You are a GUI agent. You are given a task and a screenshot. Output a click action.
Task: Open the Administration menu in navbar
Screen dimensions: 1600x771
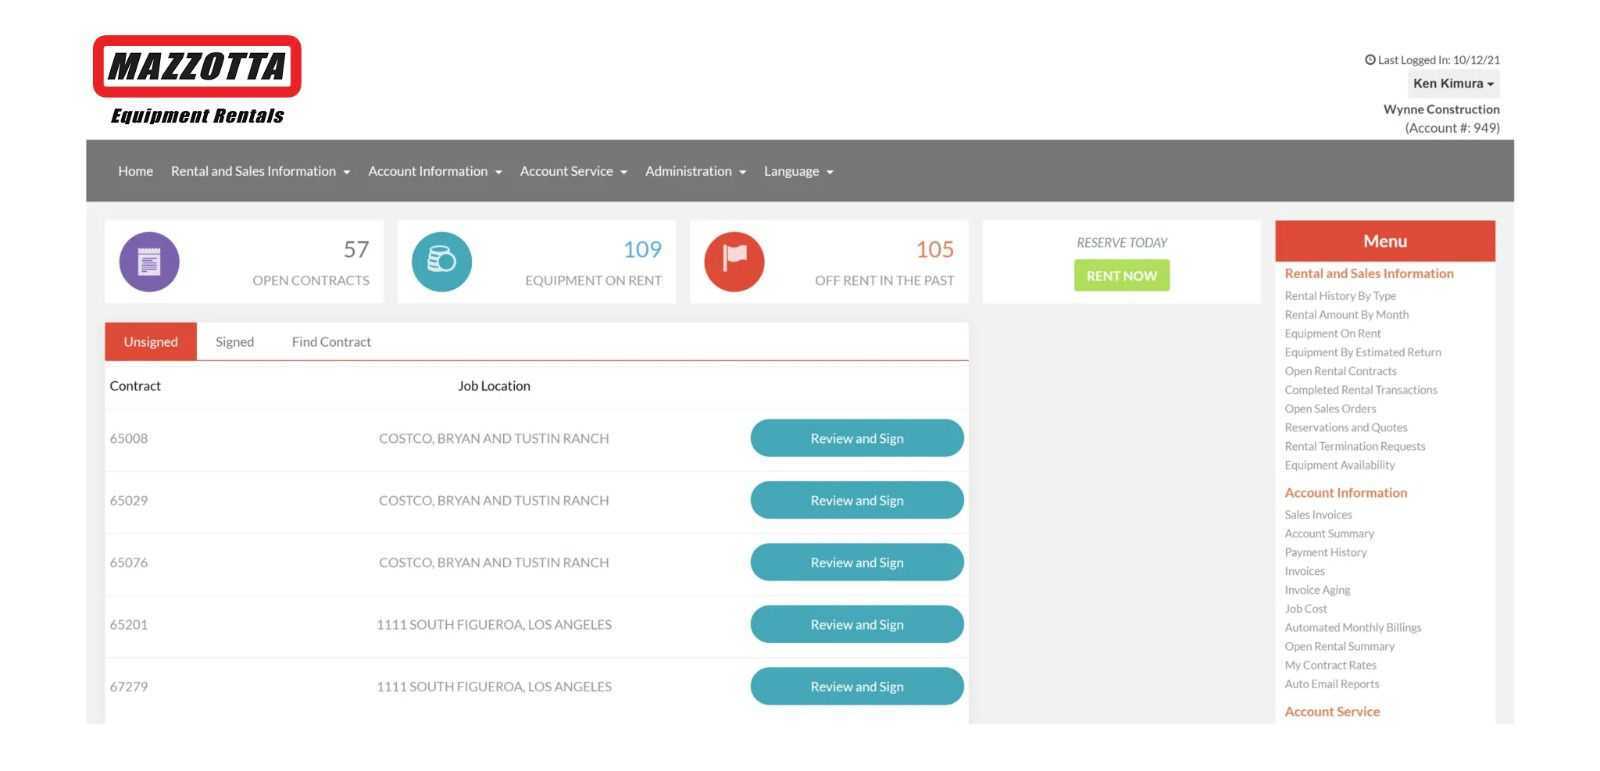(695, 172)
